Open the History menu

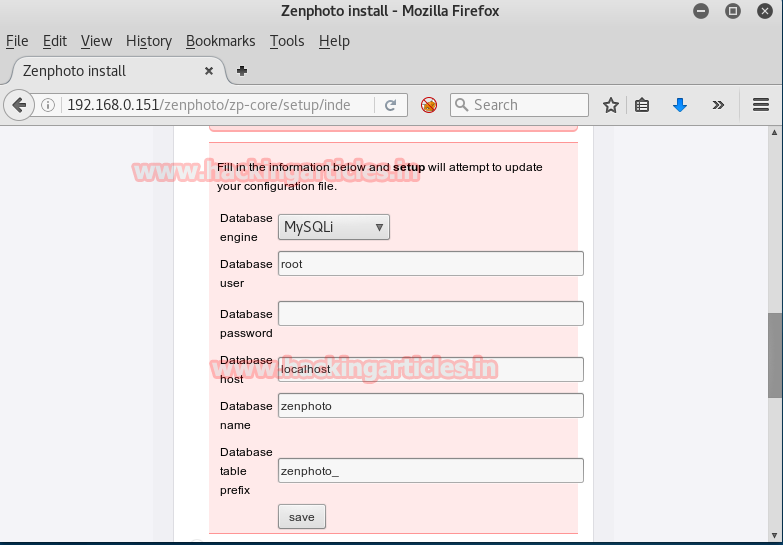[149, 41]
